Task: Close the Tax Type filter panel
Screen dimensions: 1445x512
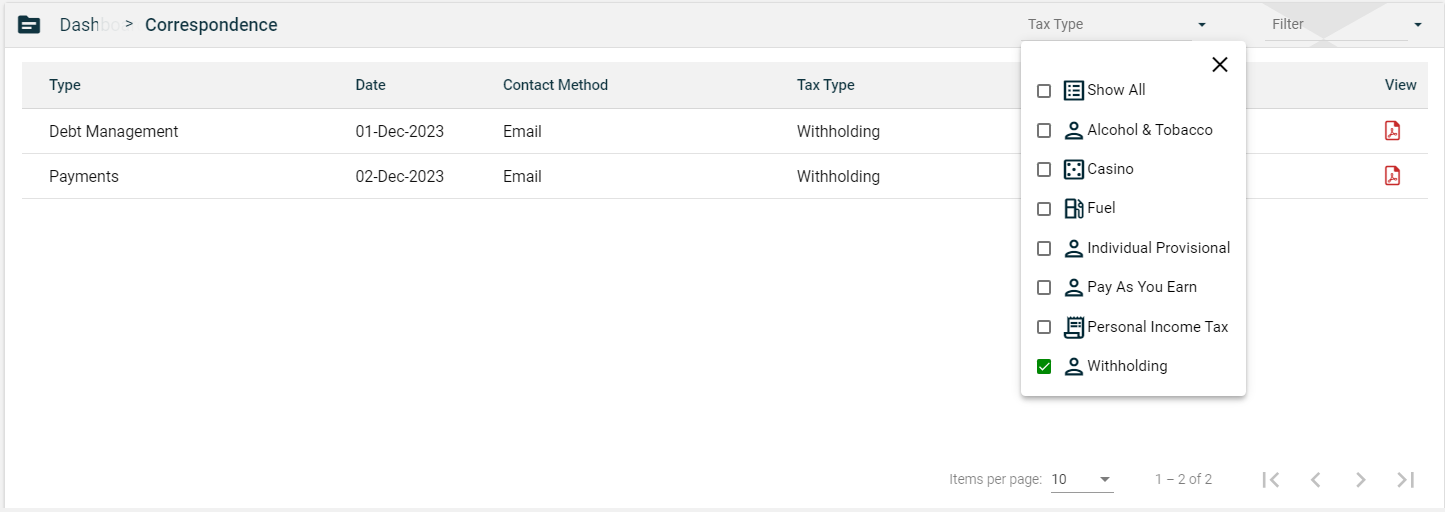Action: (1219, 65)
